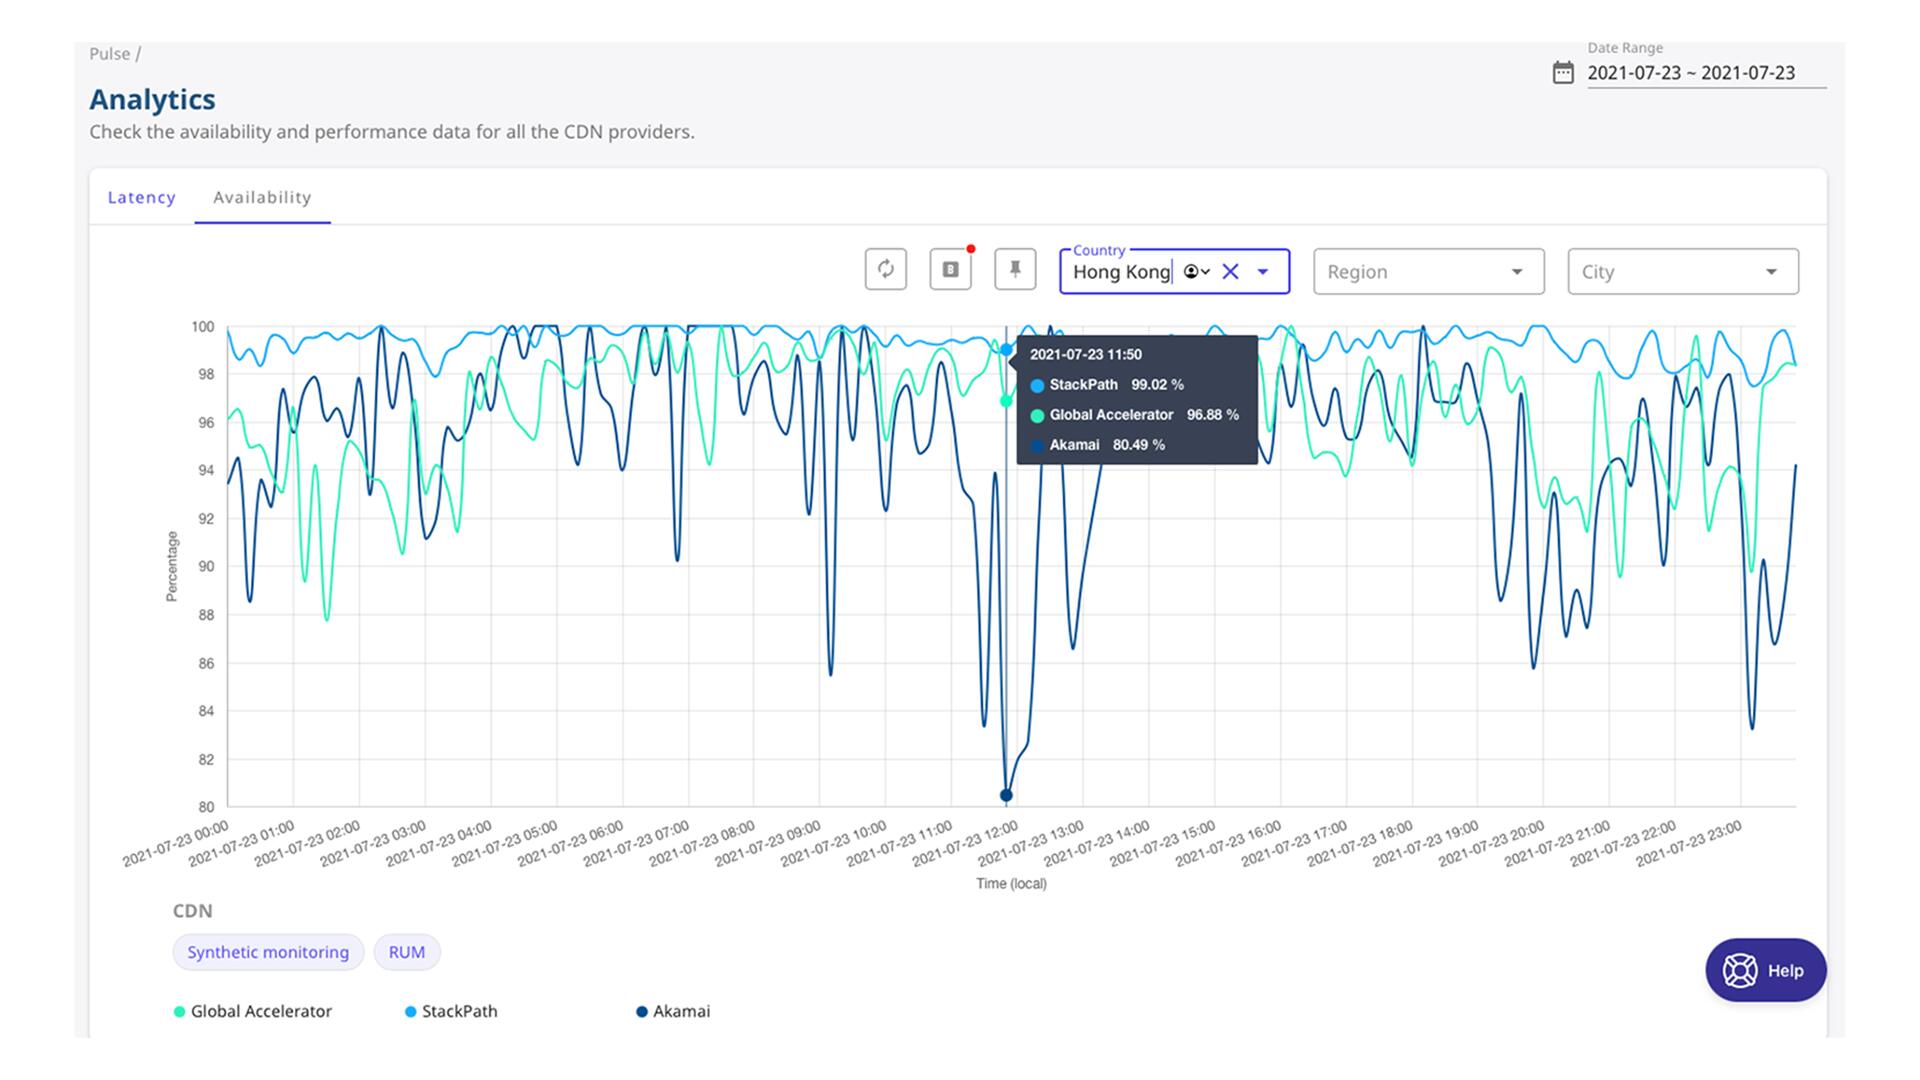Edit the date range 2021-07-23 ~ 2021-07-23 field

tap(1706, 73)
